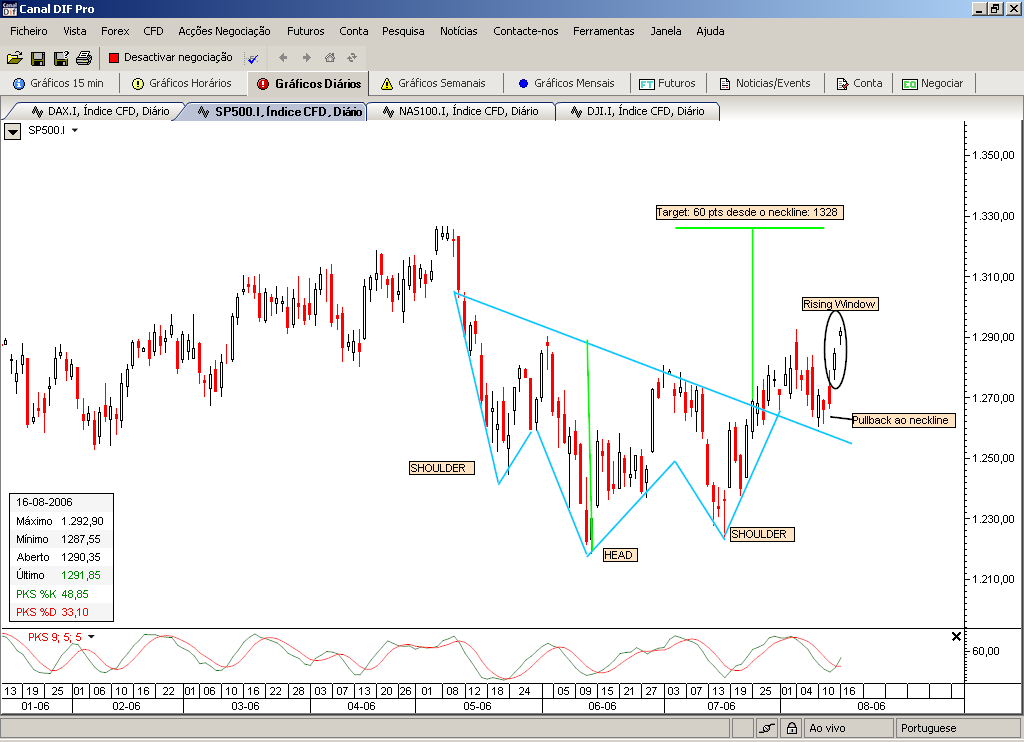Select DAX.I Índice CFD Diário chart tab
The image size is (1026, 742).
coord(100,111)
